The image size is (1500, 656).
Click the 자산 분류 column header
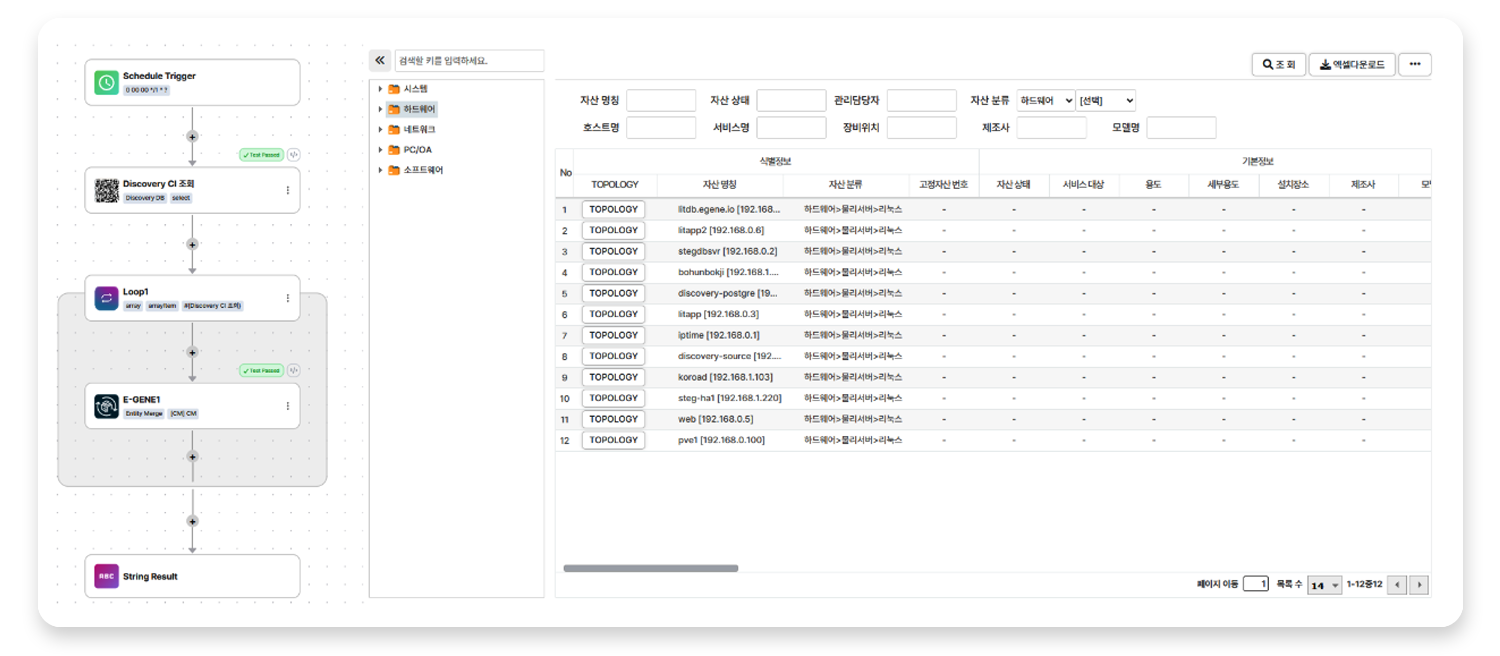845,184
